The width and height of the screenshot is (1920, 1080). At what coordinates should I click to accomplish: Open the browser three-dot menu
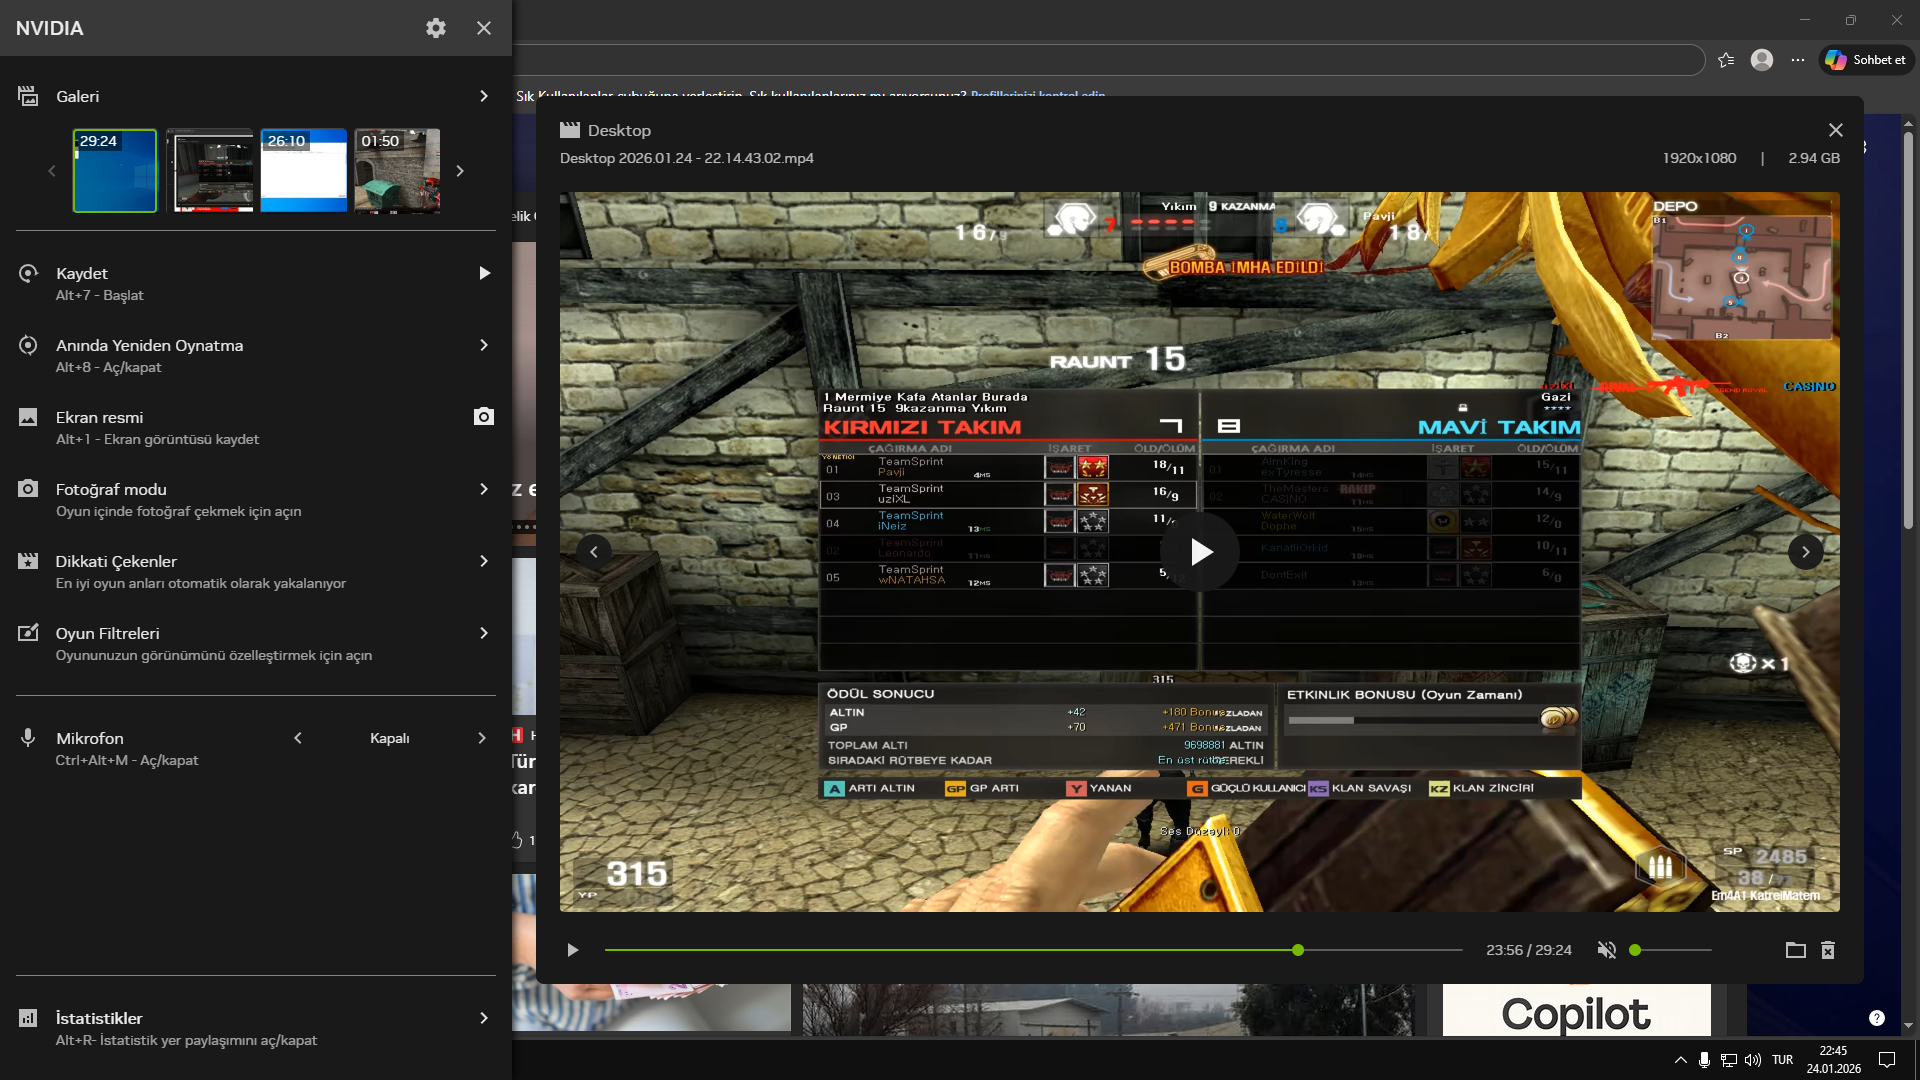point(1798,60)
